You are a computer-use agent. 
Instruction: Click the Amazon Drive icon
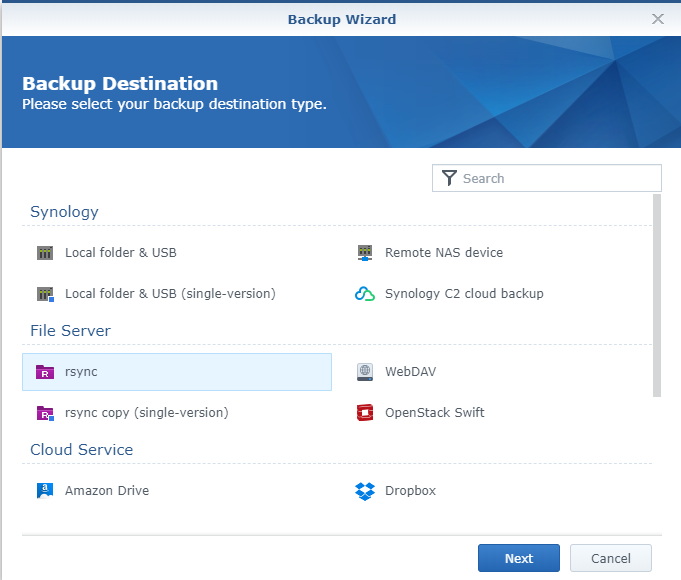(x=45, y=491)
